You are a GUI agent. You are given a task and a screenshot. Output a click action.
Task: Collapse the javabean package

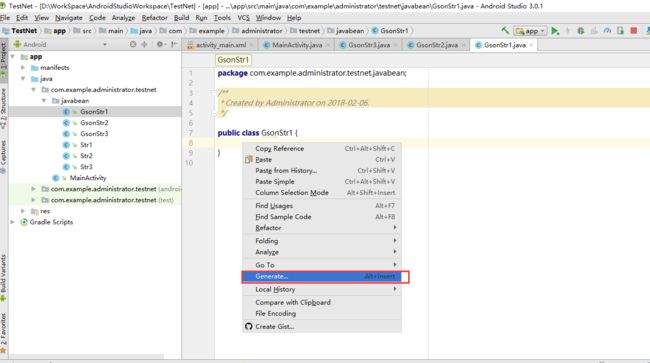point(44,101)
